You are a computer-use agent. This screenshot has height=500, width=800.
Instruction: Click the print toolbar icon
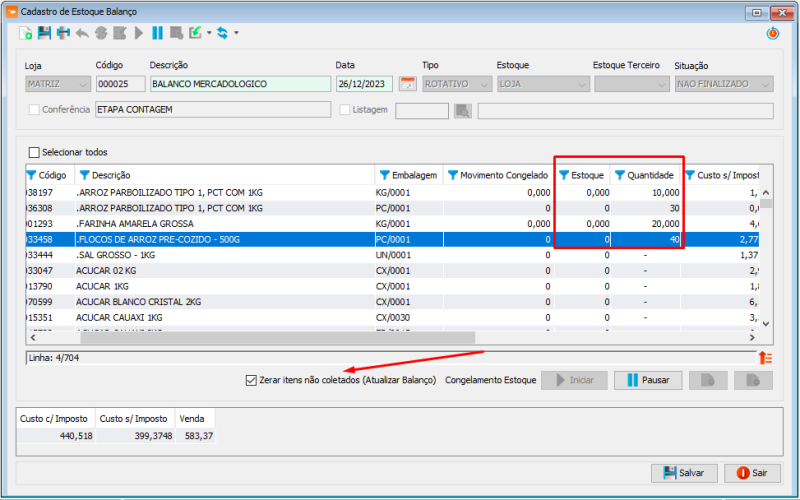click(63, 33)
